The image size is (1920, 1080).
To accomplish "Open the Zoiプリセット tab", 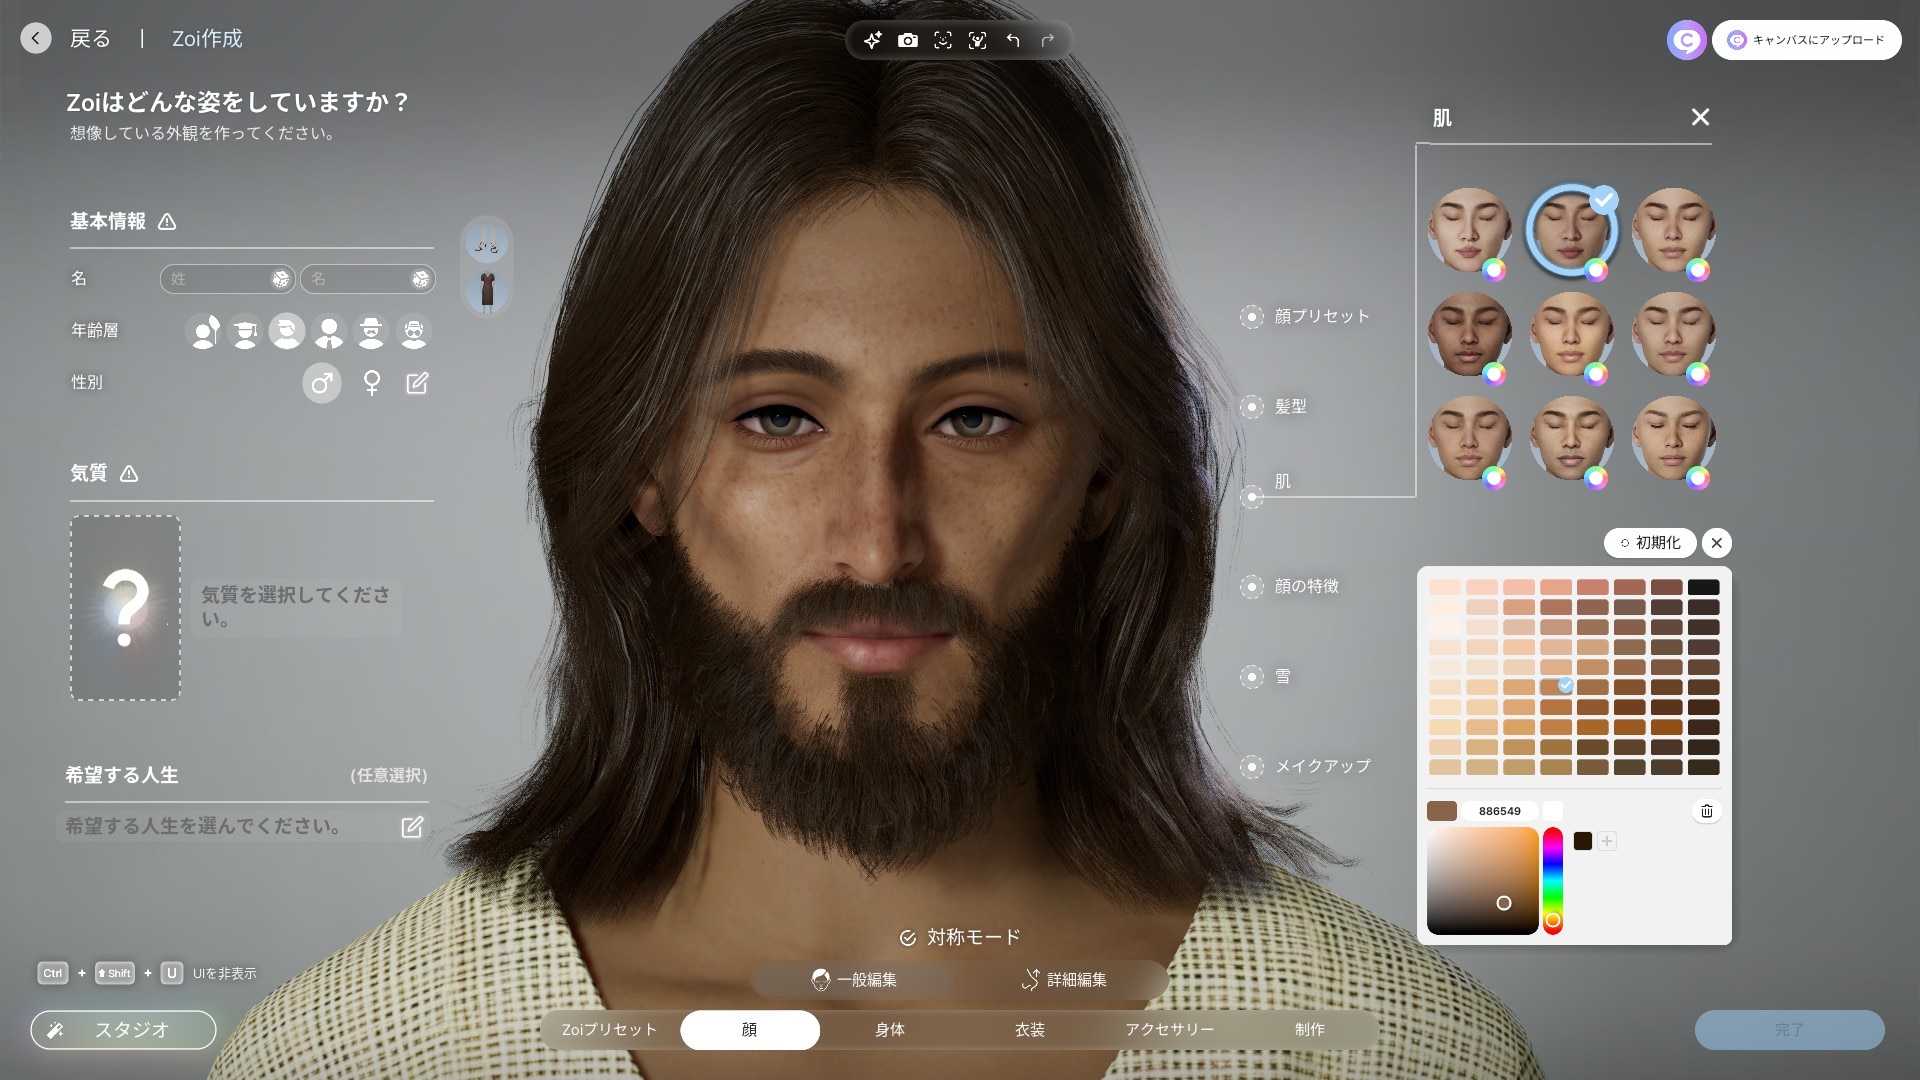I will pyautogui.click(x=609, y=1030).
